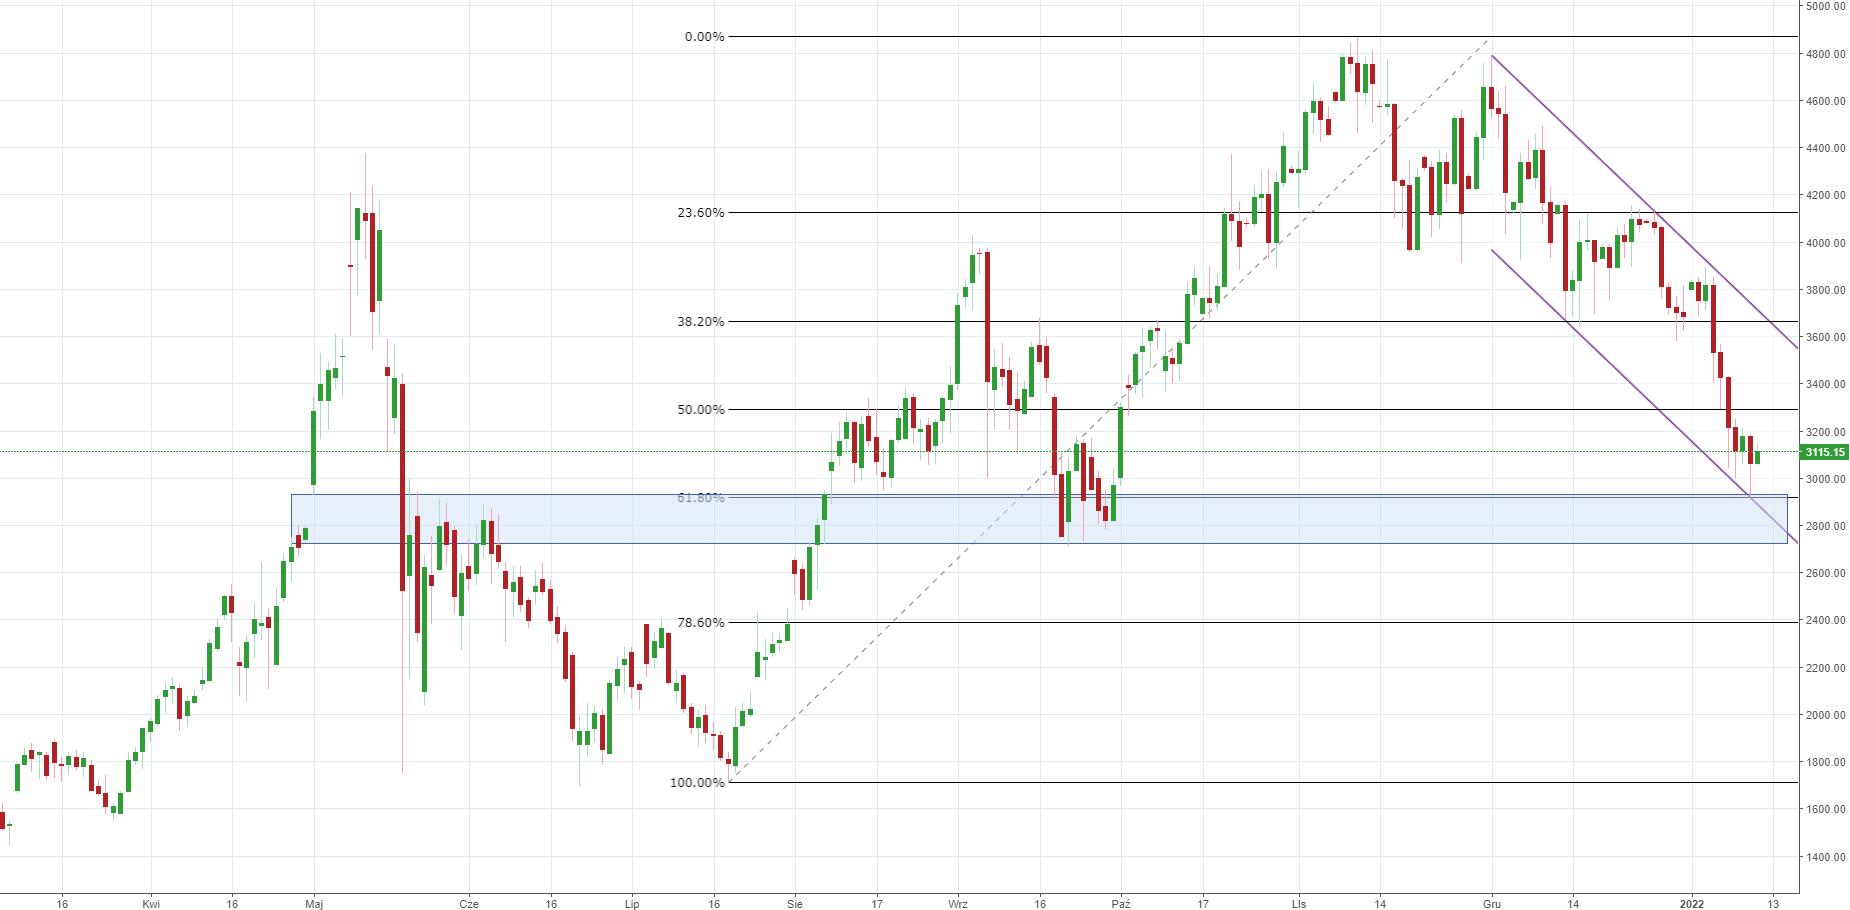Click the 2800.00 price axis label
Viewport: 1850px width, 910px height.
pos(1826,526)
